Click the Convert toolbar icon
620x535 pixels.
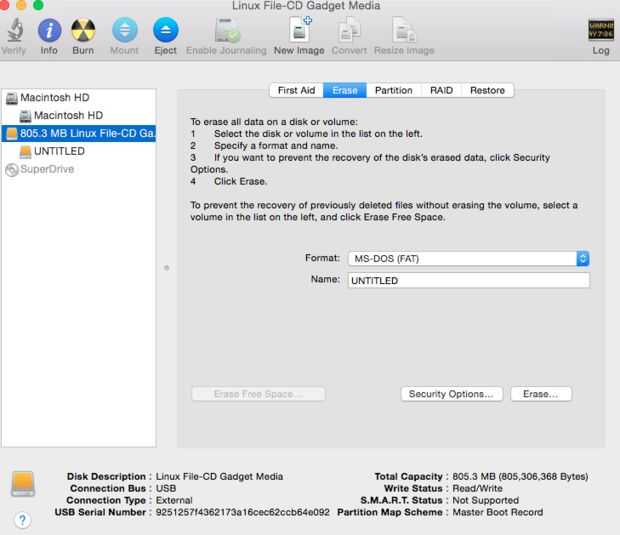click(349, 30)
